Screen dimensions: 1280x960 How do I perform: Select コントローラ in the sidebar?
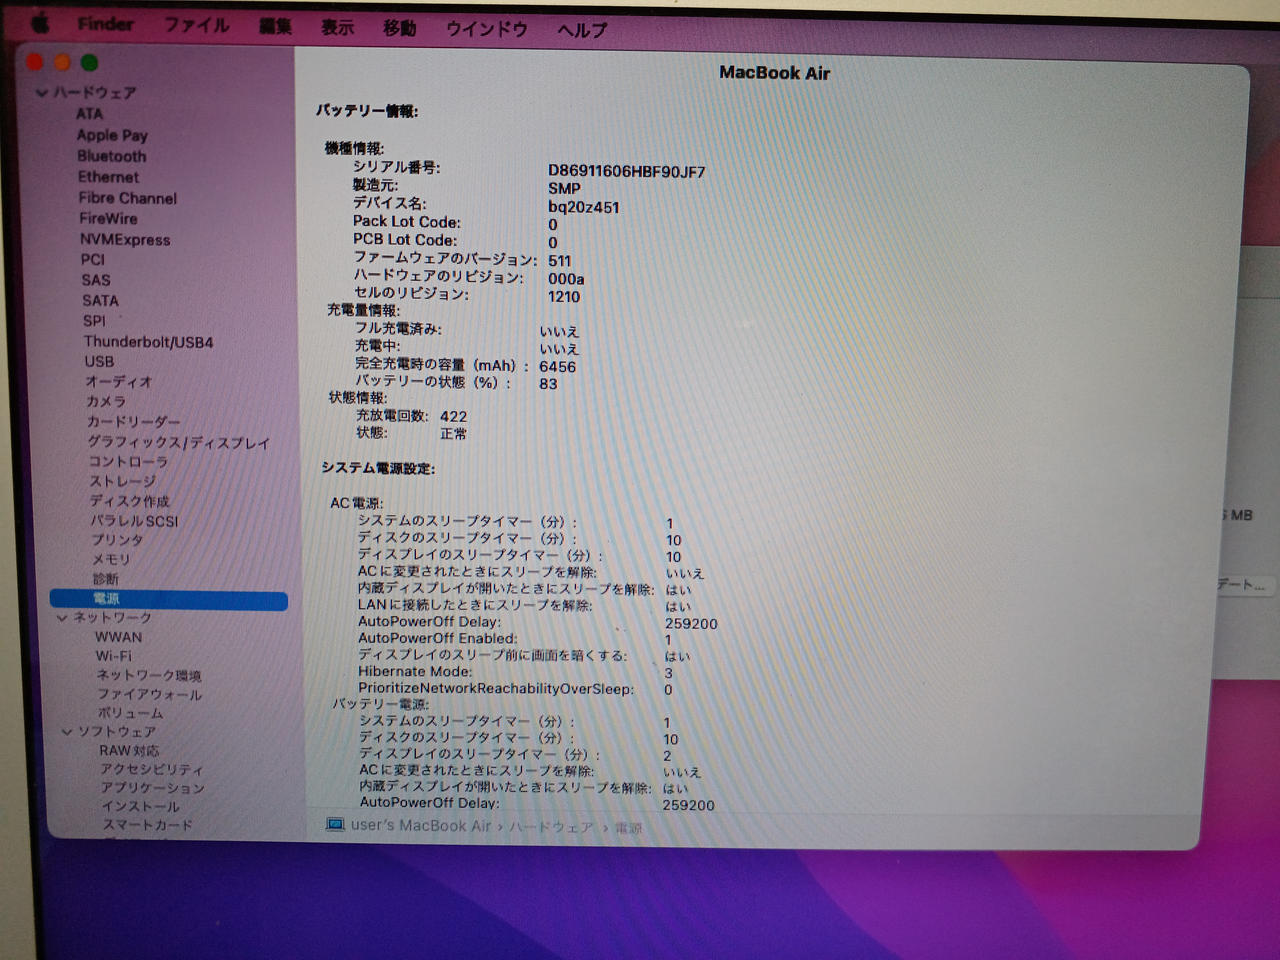pos(127,462)
